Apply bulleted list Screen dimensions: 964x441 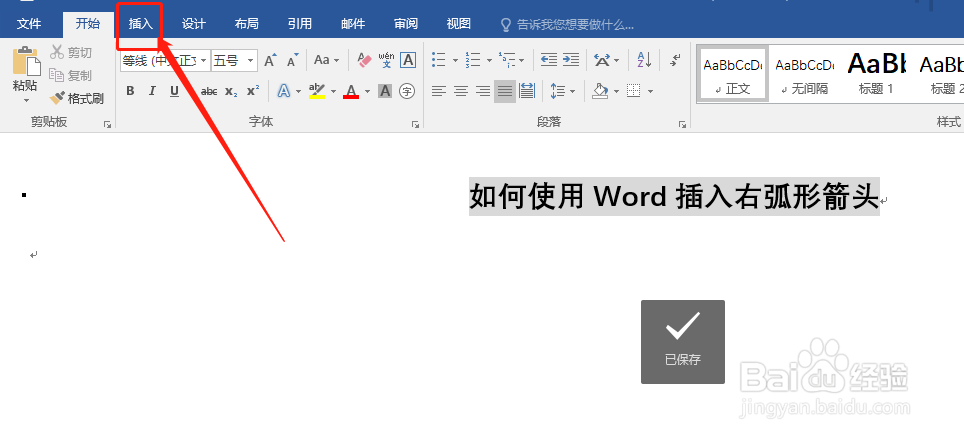(x=438, y=60)
